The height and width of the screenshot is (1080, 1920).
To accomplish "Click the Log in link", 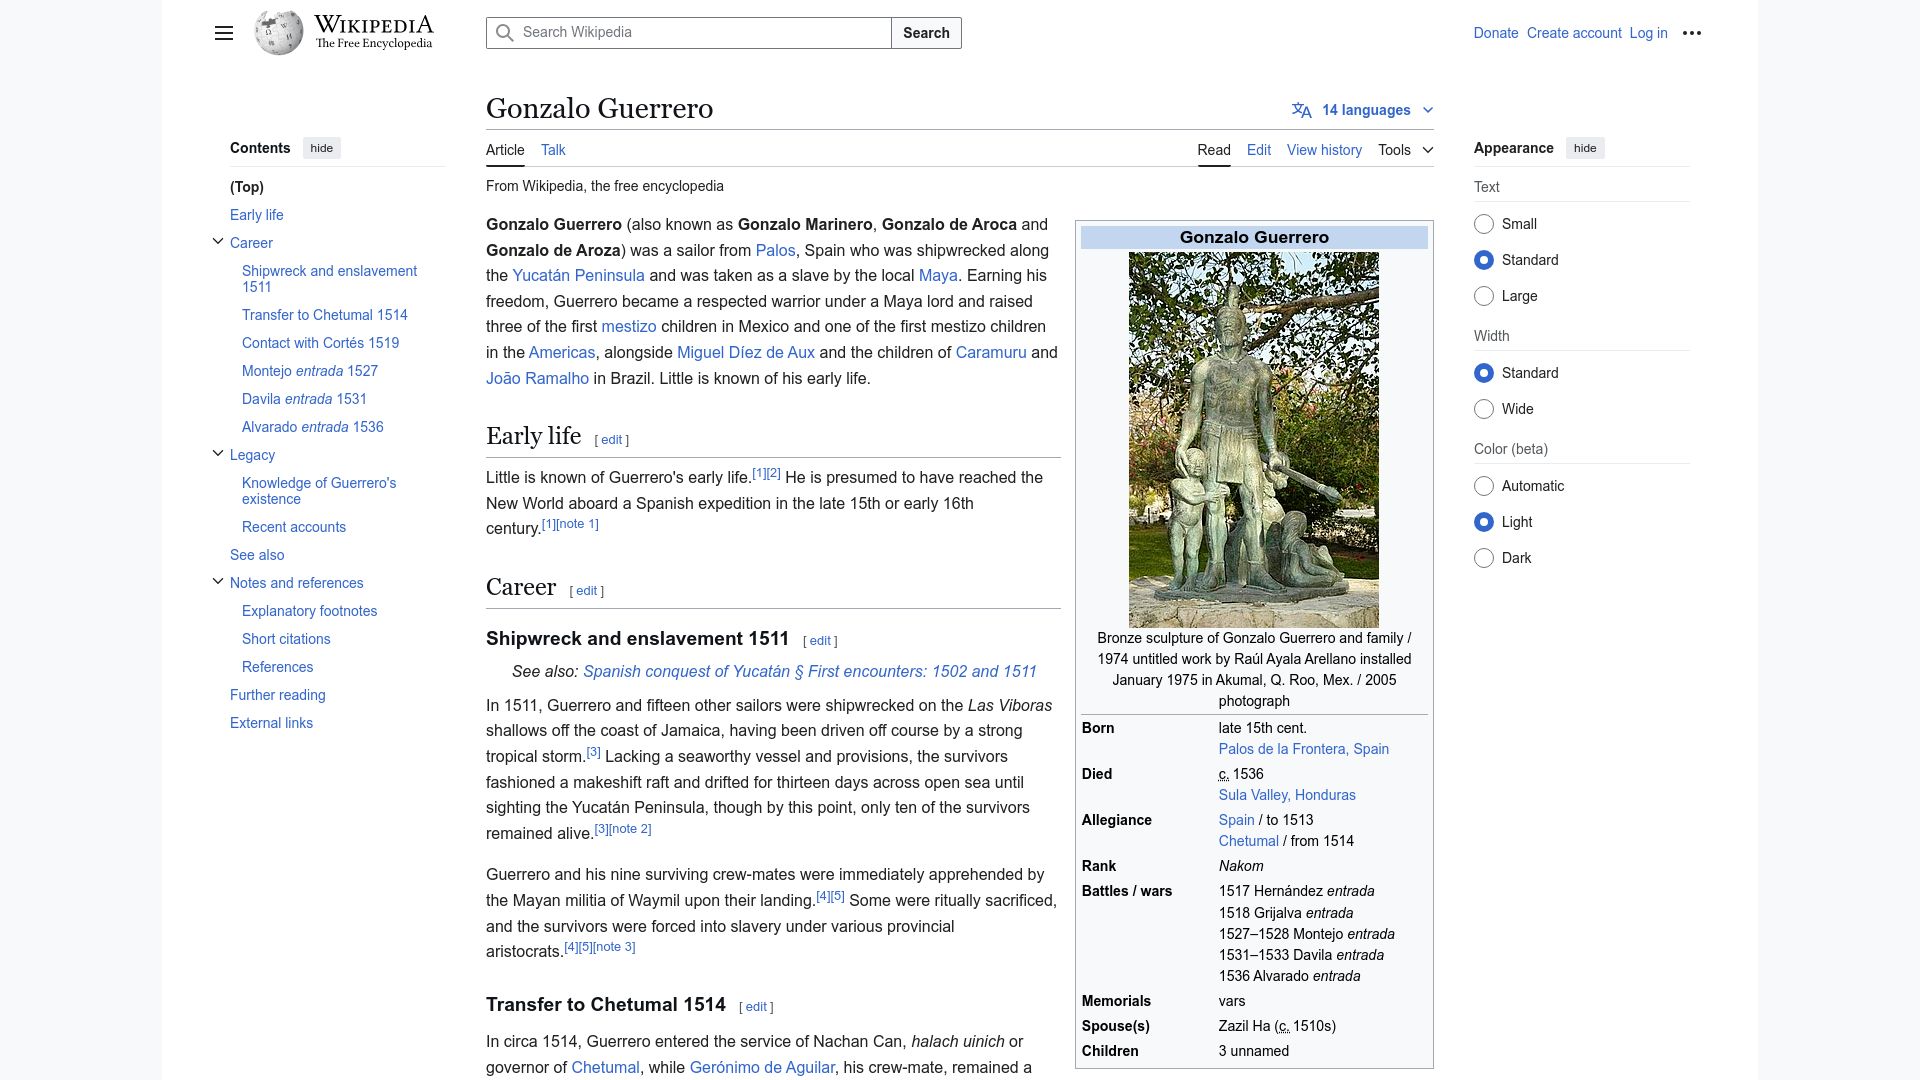I will 1648,33.
